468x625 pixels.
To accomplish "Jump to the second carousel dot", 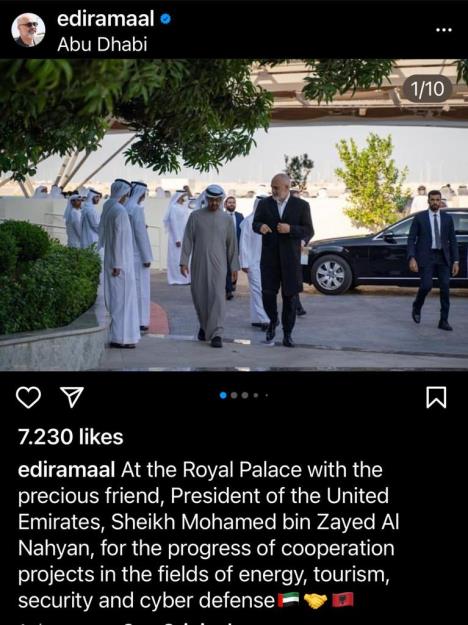I will [234, 395].
